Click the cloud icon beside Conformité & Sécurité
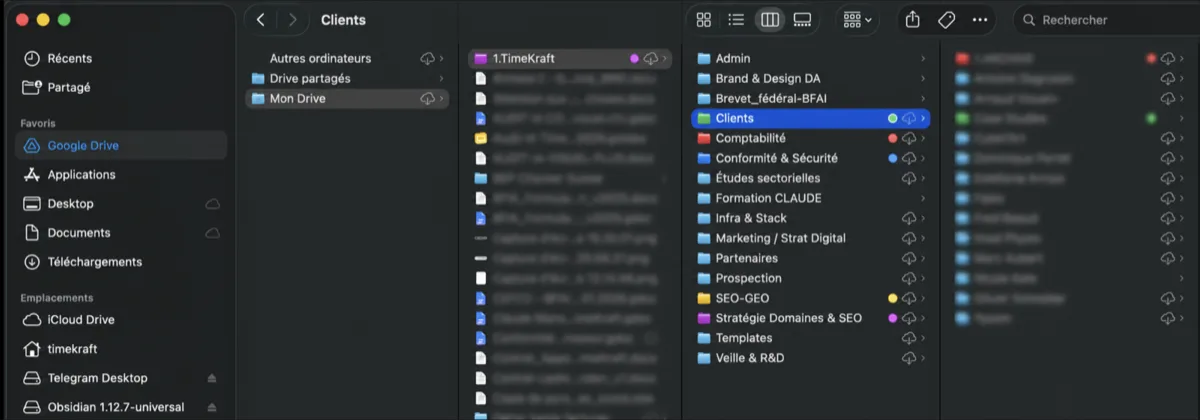 (x=909, y=159)
